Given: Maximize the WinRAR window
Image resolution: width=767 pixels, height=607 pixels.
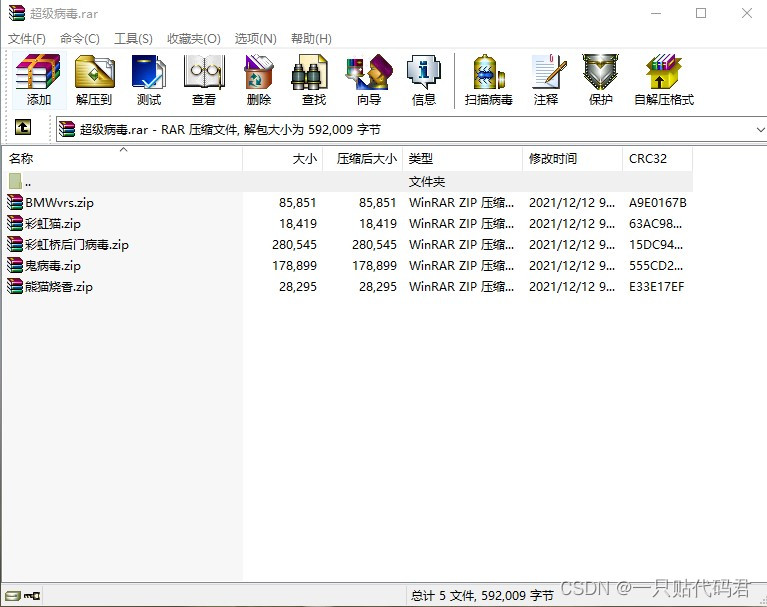Looking at the screenshot, I should coord(700,13).
